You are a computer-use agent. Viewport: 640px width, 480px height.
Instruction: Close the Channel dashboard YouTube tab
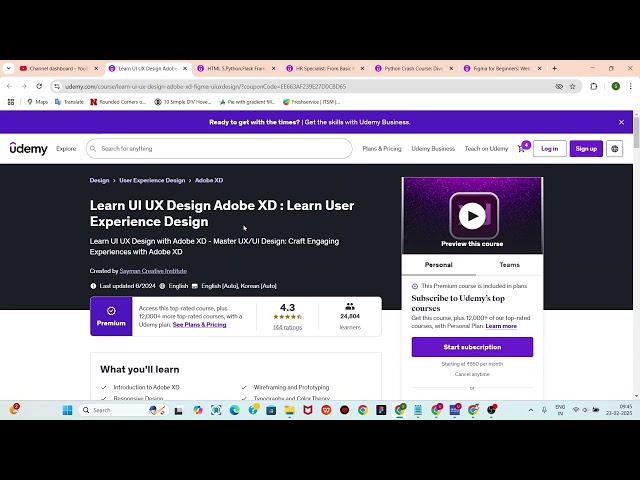96,69
